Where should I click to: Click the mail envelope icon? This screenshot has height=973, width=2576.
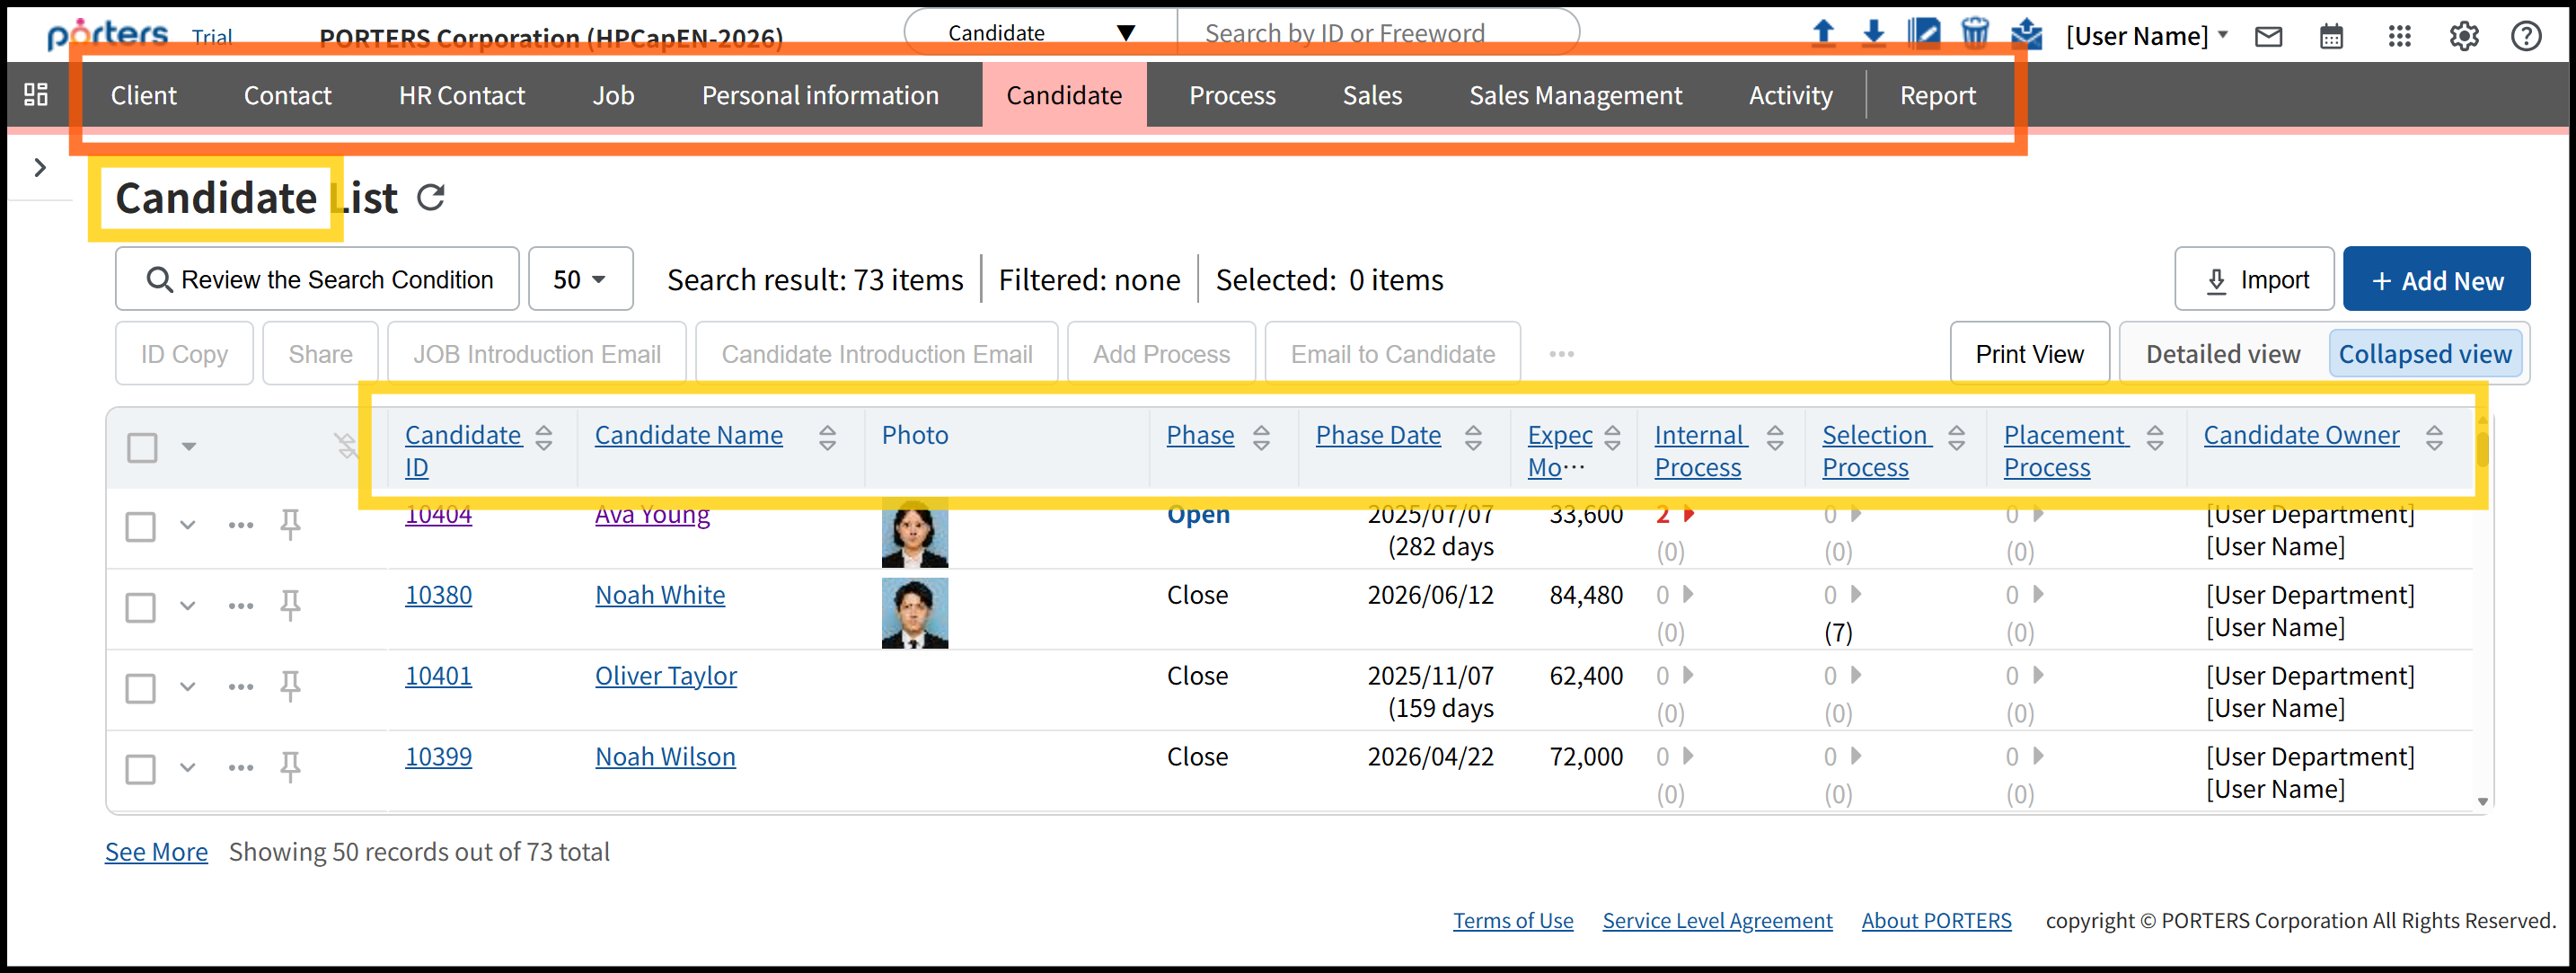click(x=2268, y=37)
